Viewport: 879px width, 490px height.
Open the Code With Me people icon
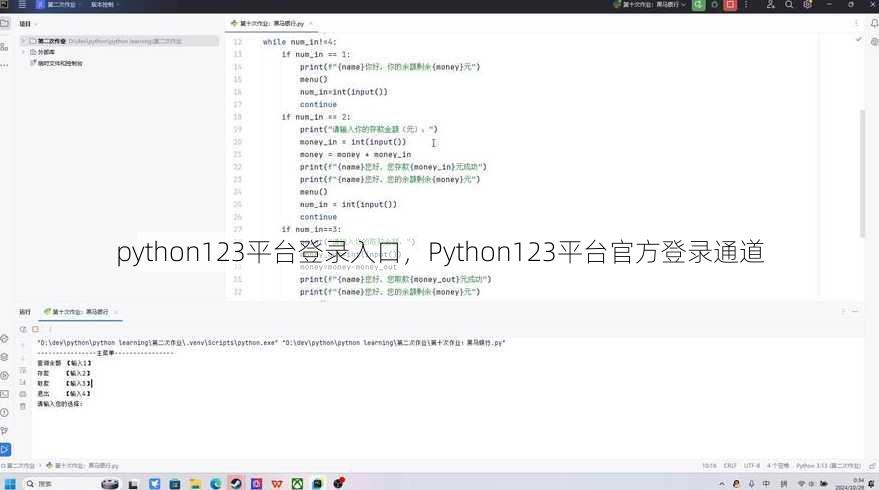coord(771,4)
